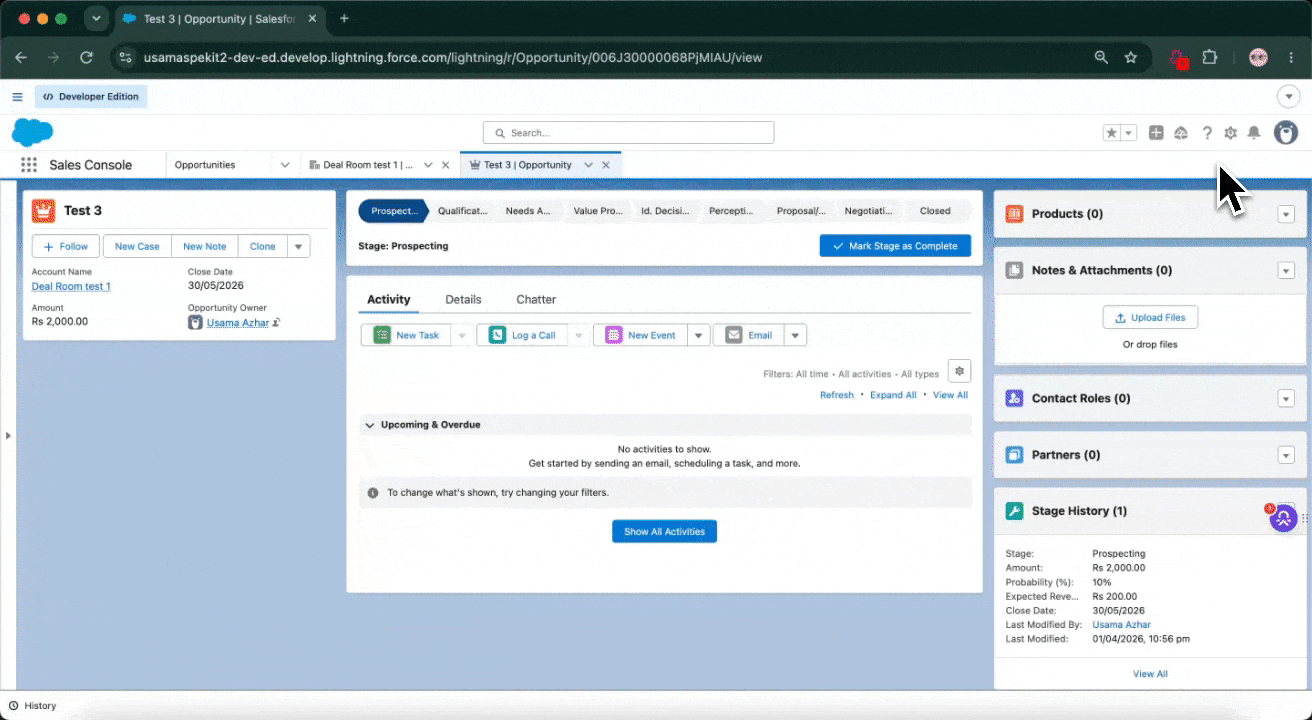Open the Log a Call dropdown arrow
1312x720 pixels.
[x=578, y=335]
